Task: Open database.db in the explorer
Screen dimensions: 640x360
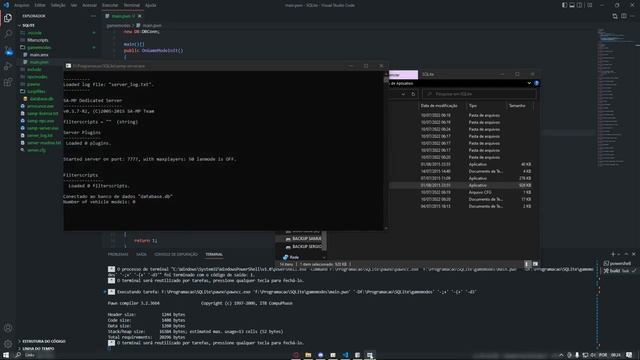Action: [42, 99]
